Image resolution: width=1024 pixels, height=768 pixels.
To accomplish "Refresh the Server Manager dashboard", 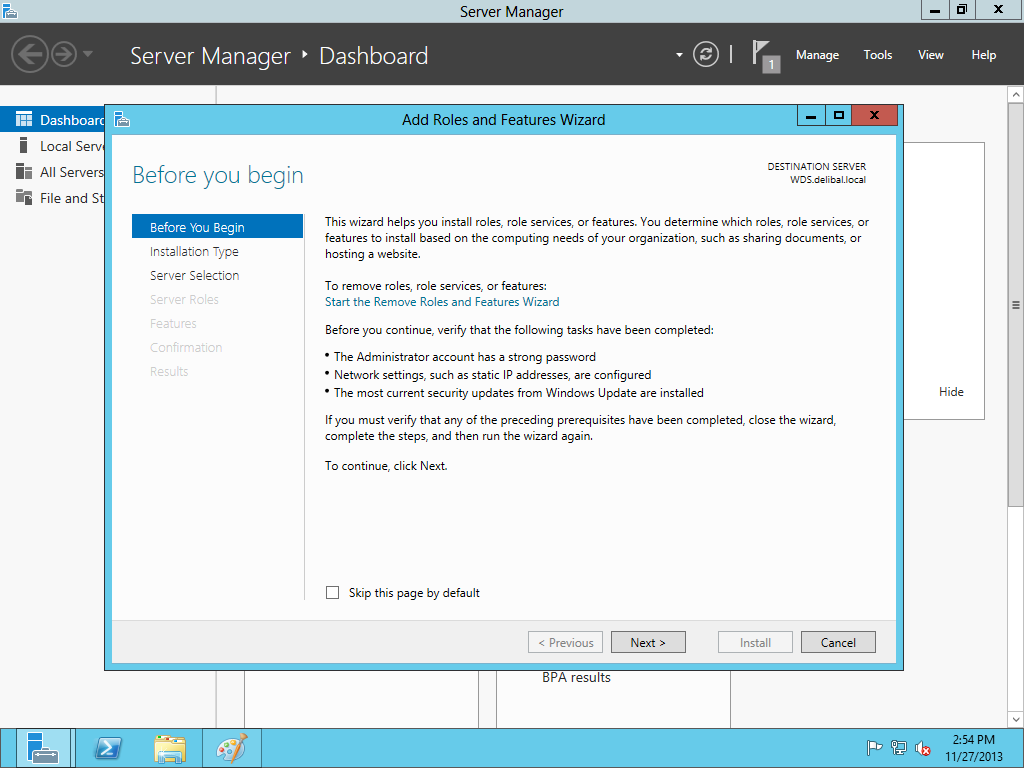I will [706, 54].
